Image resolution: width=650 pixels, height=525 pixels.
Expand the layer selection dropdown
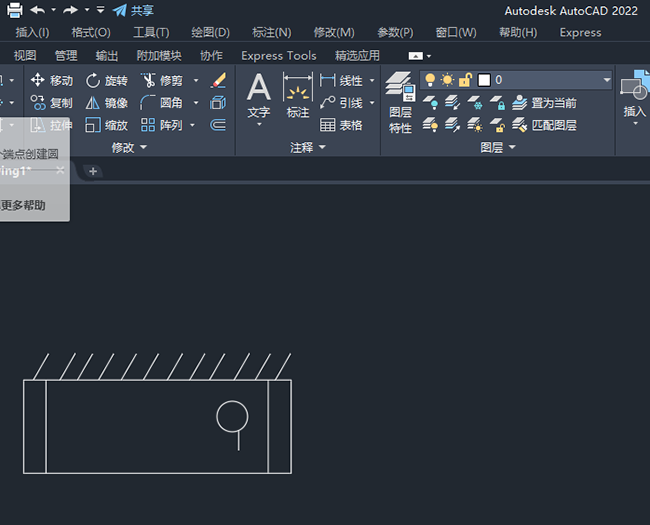click(x=606, y=80)
